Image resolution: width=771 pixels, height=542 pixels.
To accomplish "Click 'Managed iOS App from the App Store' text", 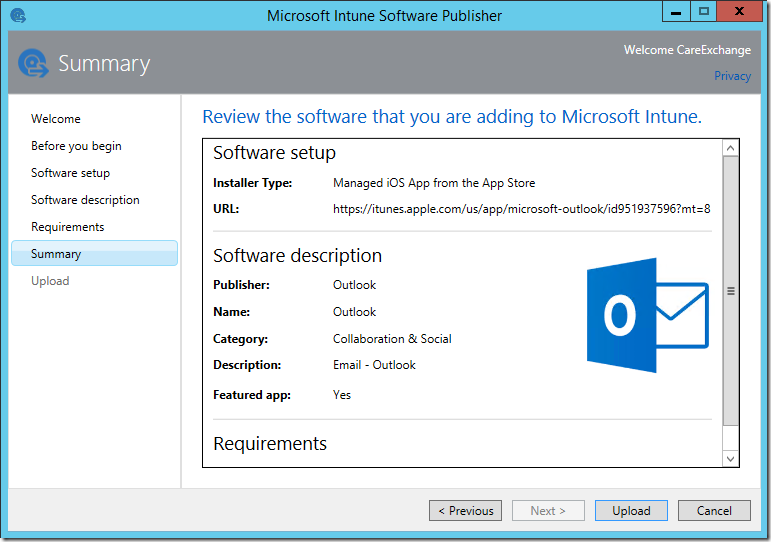I will coord(434,183).
